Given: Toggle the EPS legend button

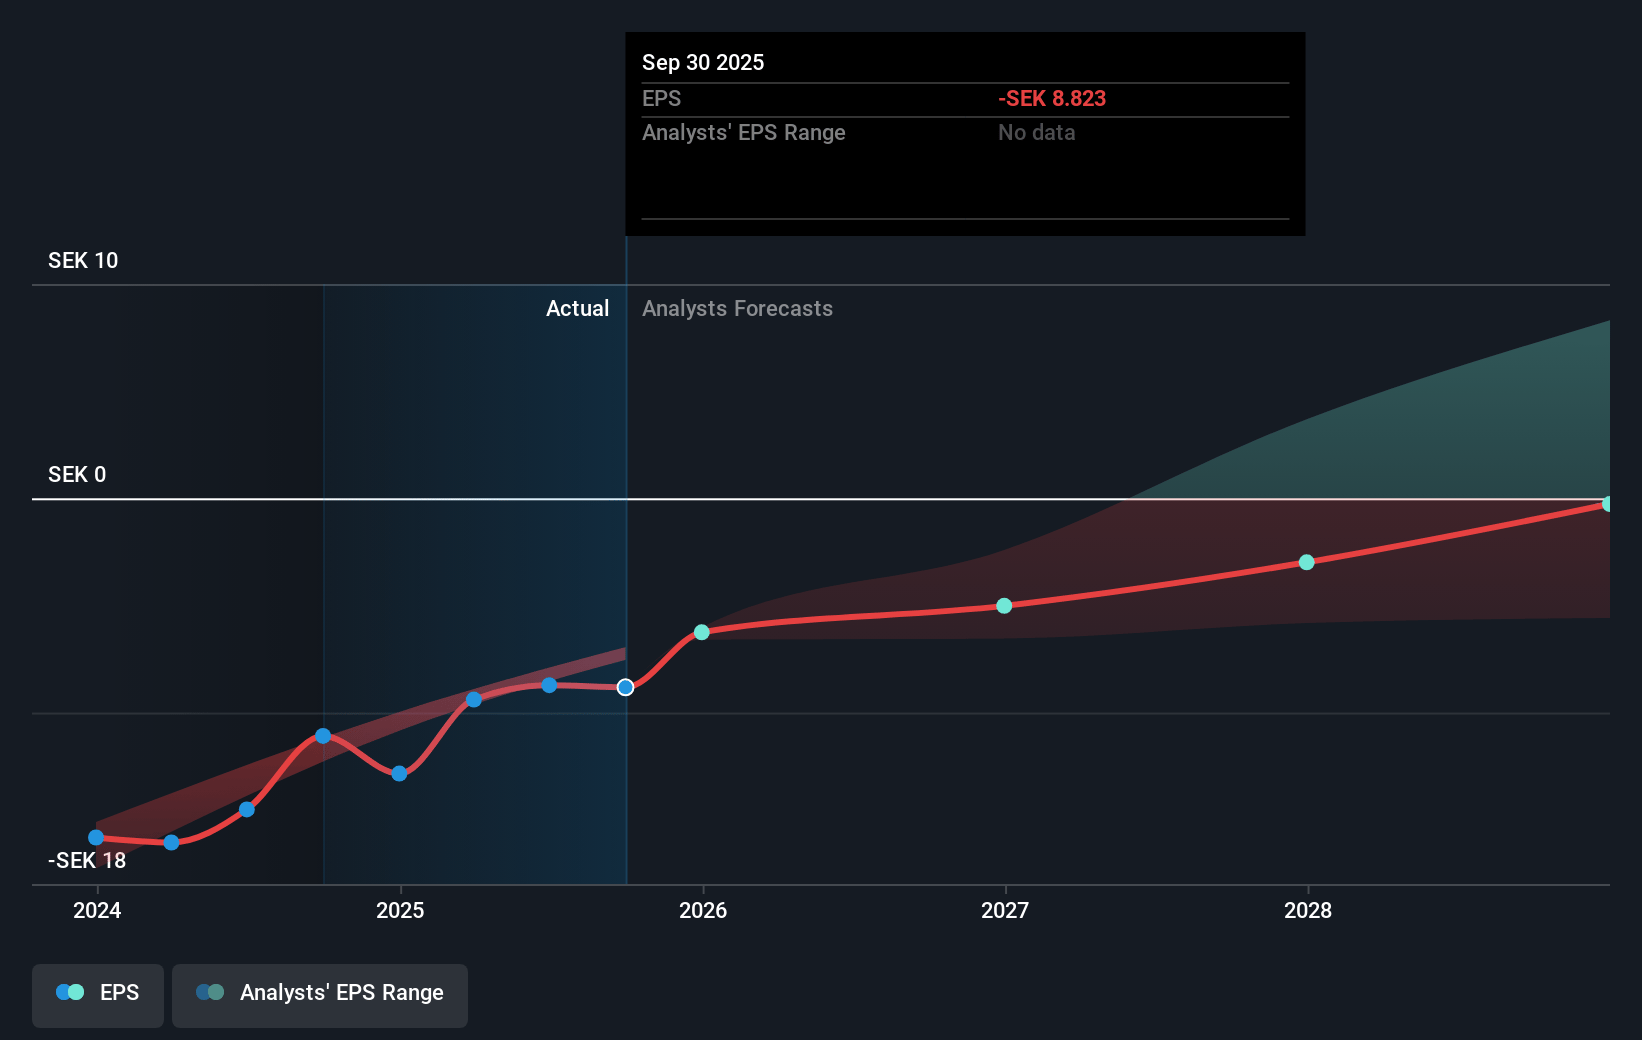Looking at the screenshot, I should pos(98,993).
